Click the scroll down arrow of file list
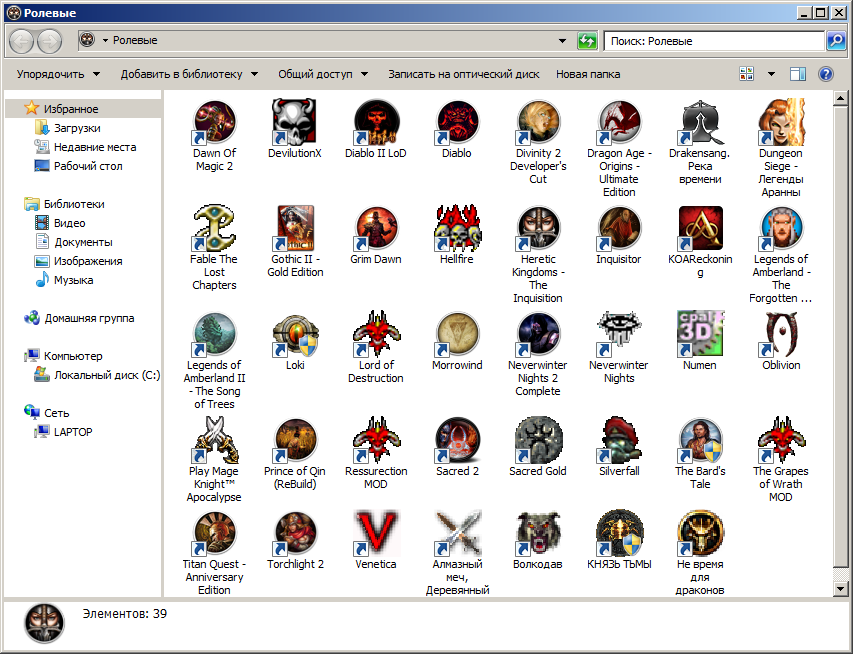Viewport: 853px width, 654px height. 840,588
